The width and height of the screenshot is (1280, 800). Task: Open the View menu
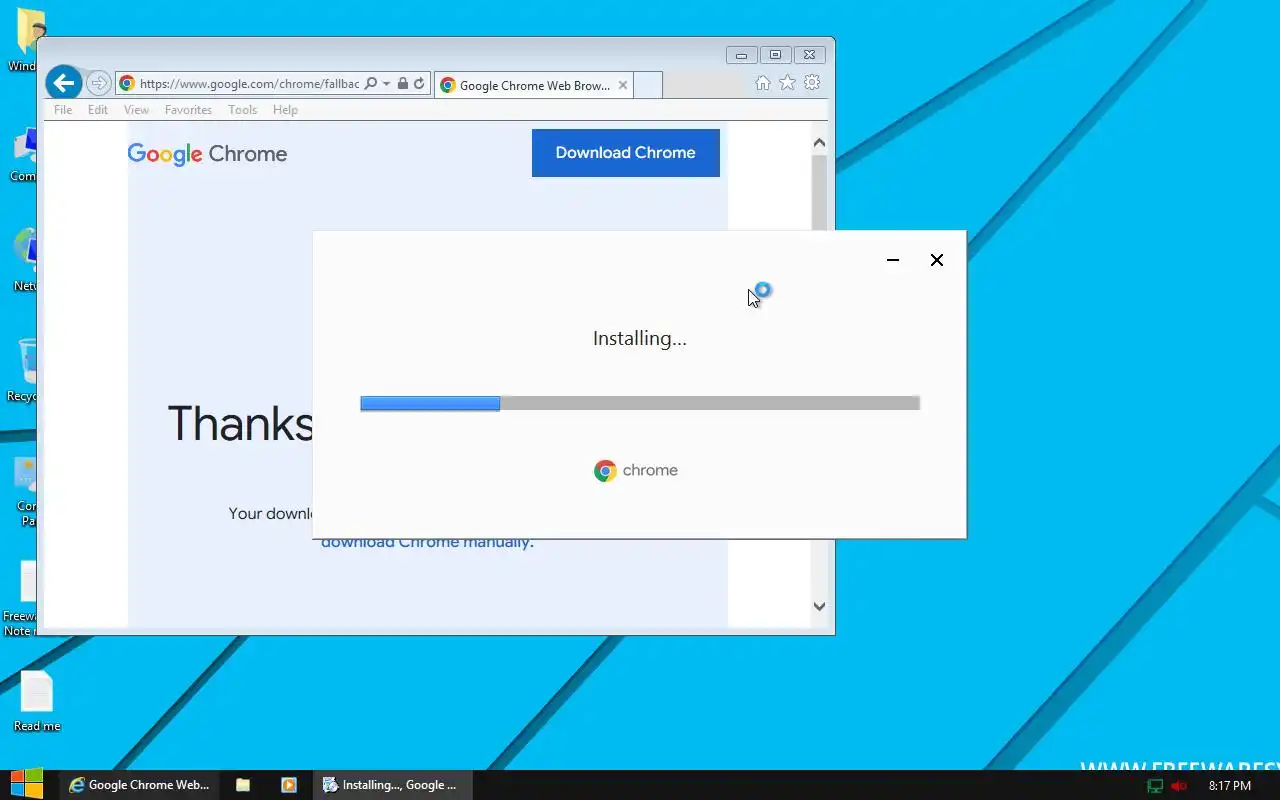pos(136,110)
